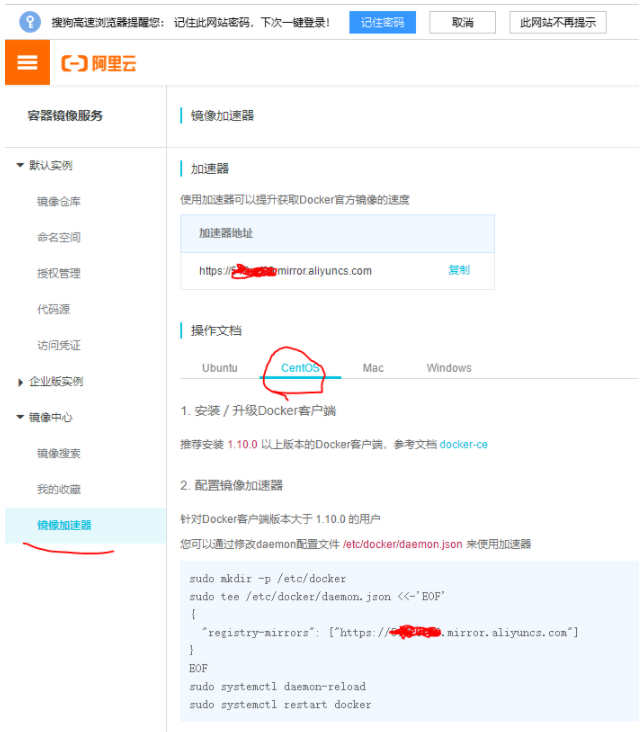Click the Aliyun logo
The image size is (644, 732).
click(x=99, y=63)
